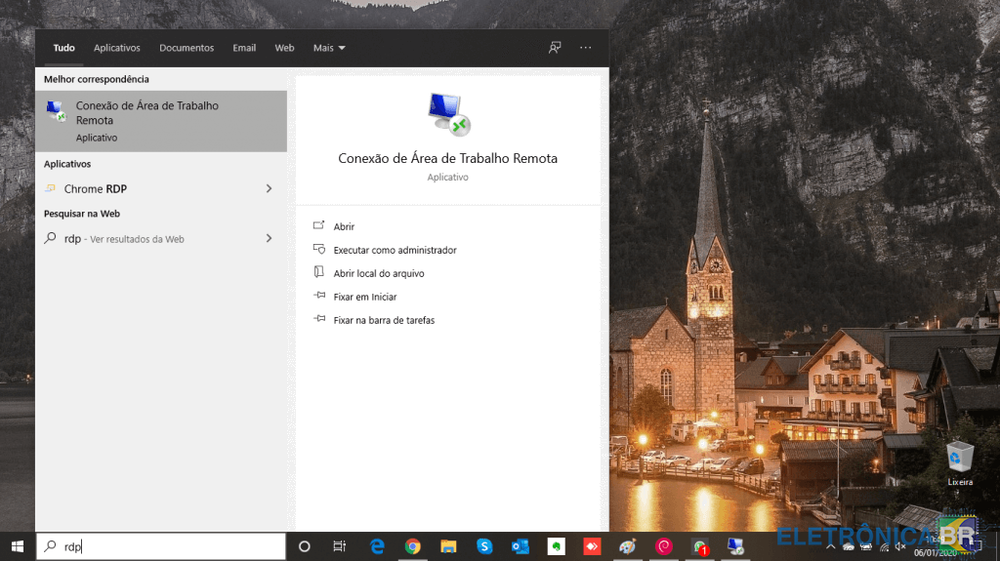The image size is (1000, 561).
Task: Click Abrir to open Remote Desktop
Action: pyautogui.click(x=344, y=227)
